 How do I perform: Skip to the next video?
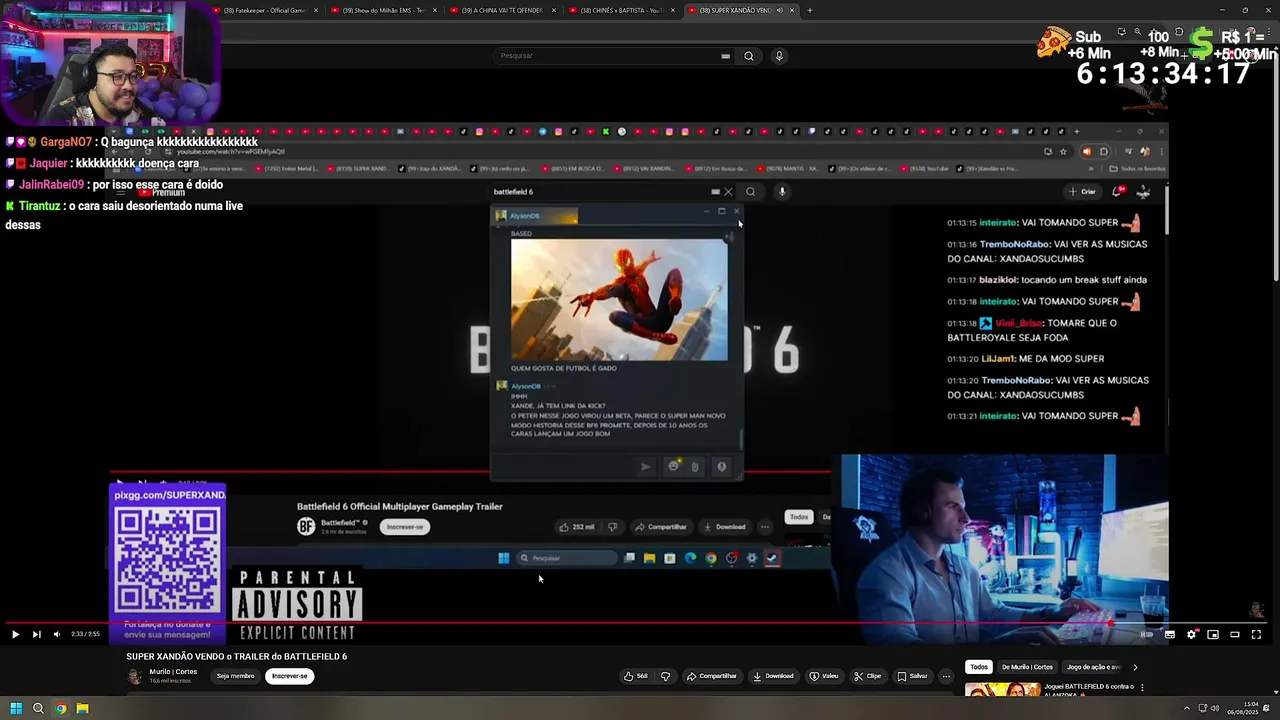tap(36, 634)
